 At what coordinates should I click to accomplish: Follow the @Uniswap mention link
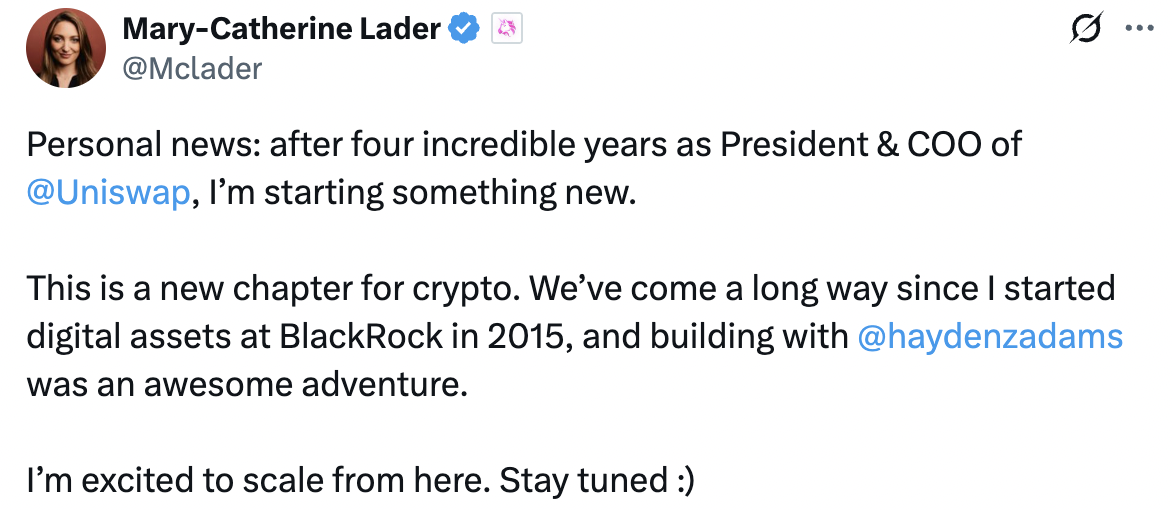click(108, 193)
